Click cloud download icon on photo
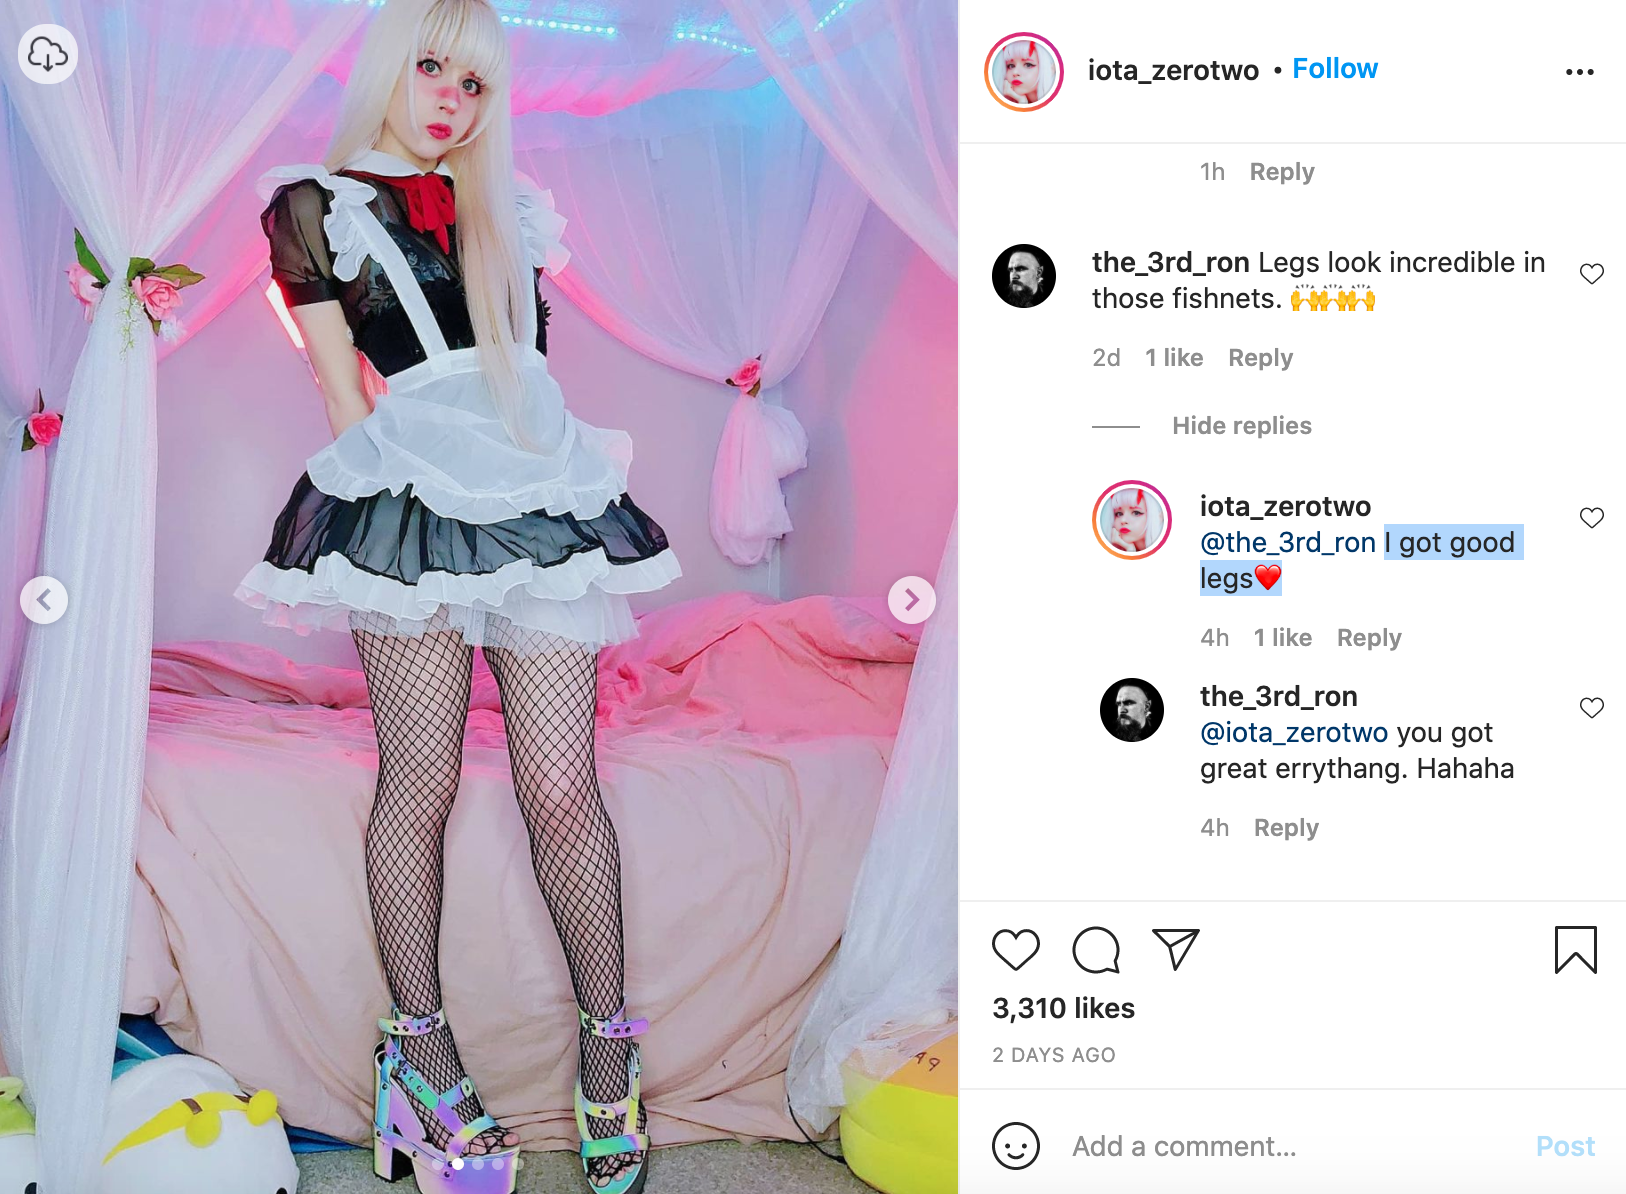Image resolution: width=1626 pixels, height=1194 pixels. [48, 53]
